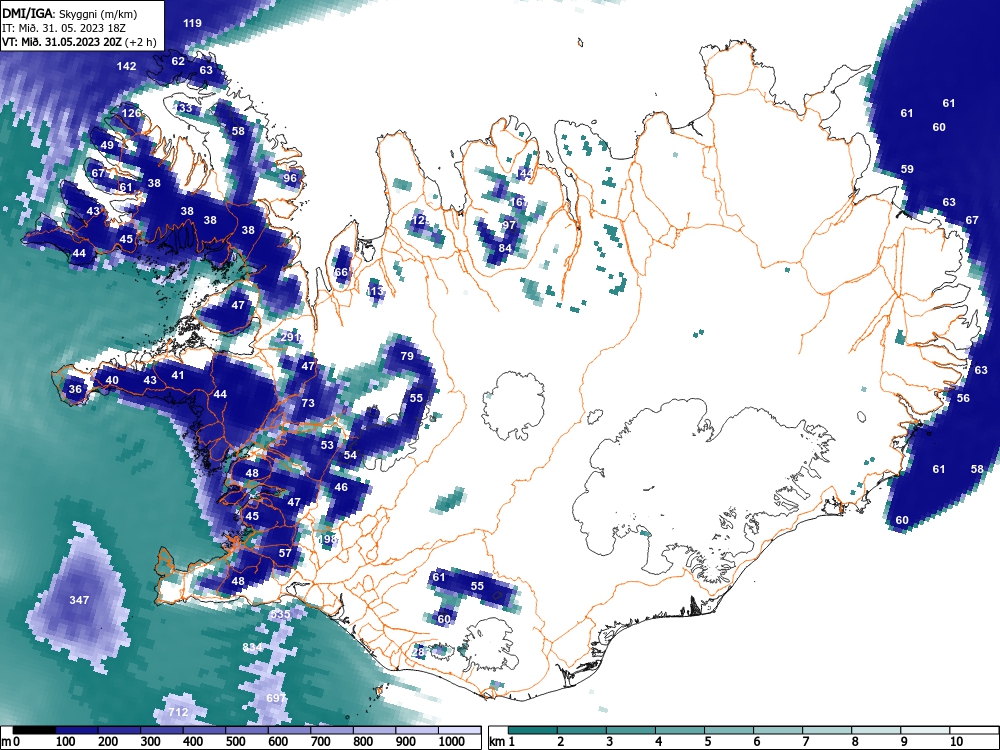Click the visibility value '335'
The height and width of the screenshot is (750, 1000).
(281, 614)
